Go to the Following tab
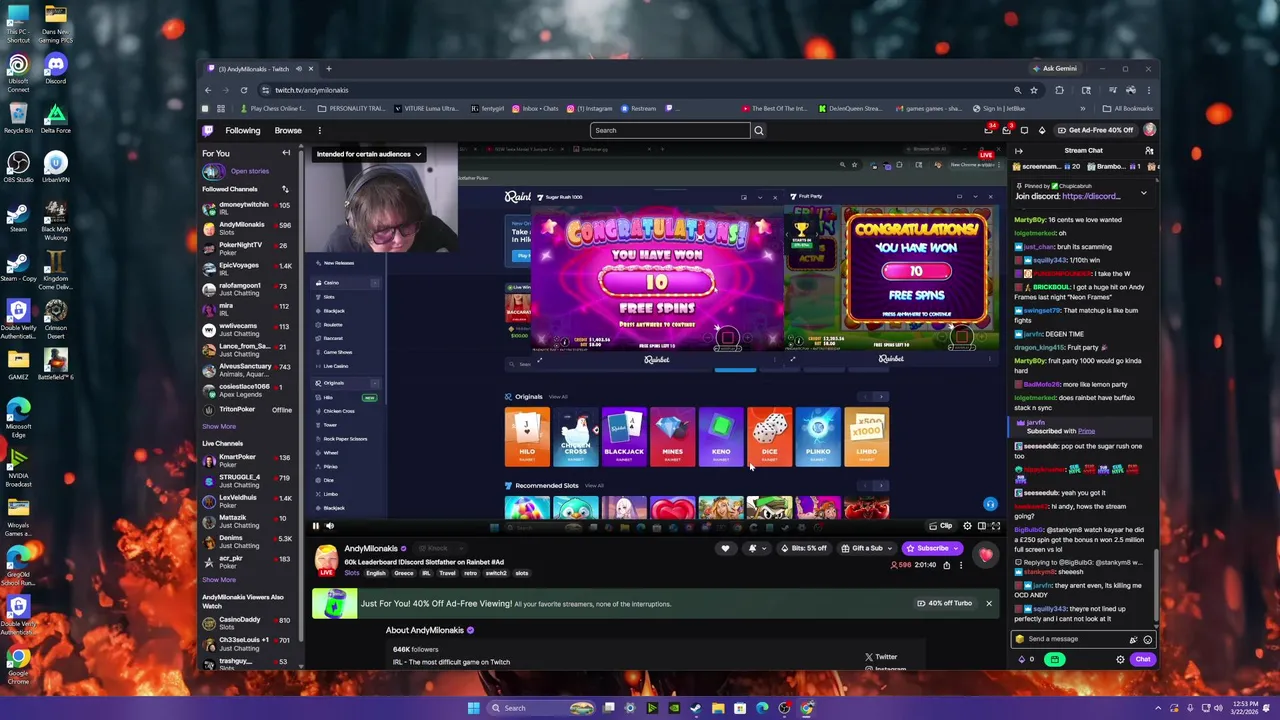The image size is (1280, 720). click(243, 130)
